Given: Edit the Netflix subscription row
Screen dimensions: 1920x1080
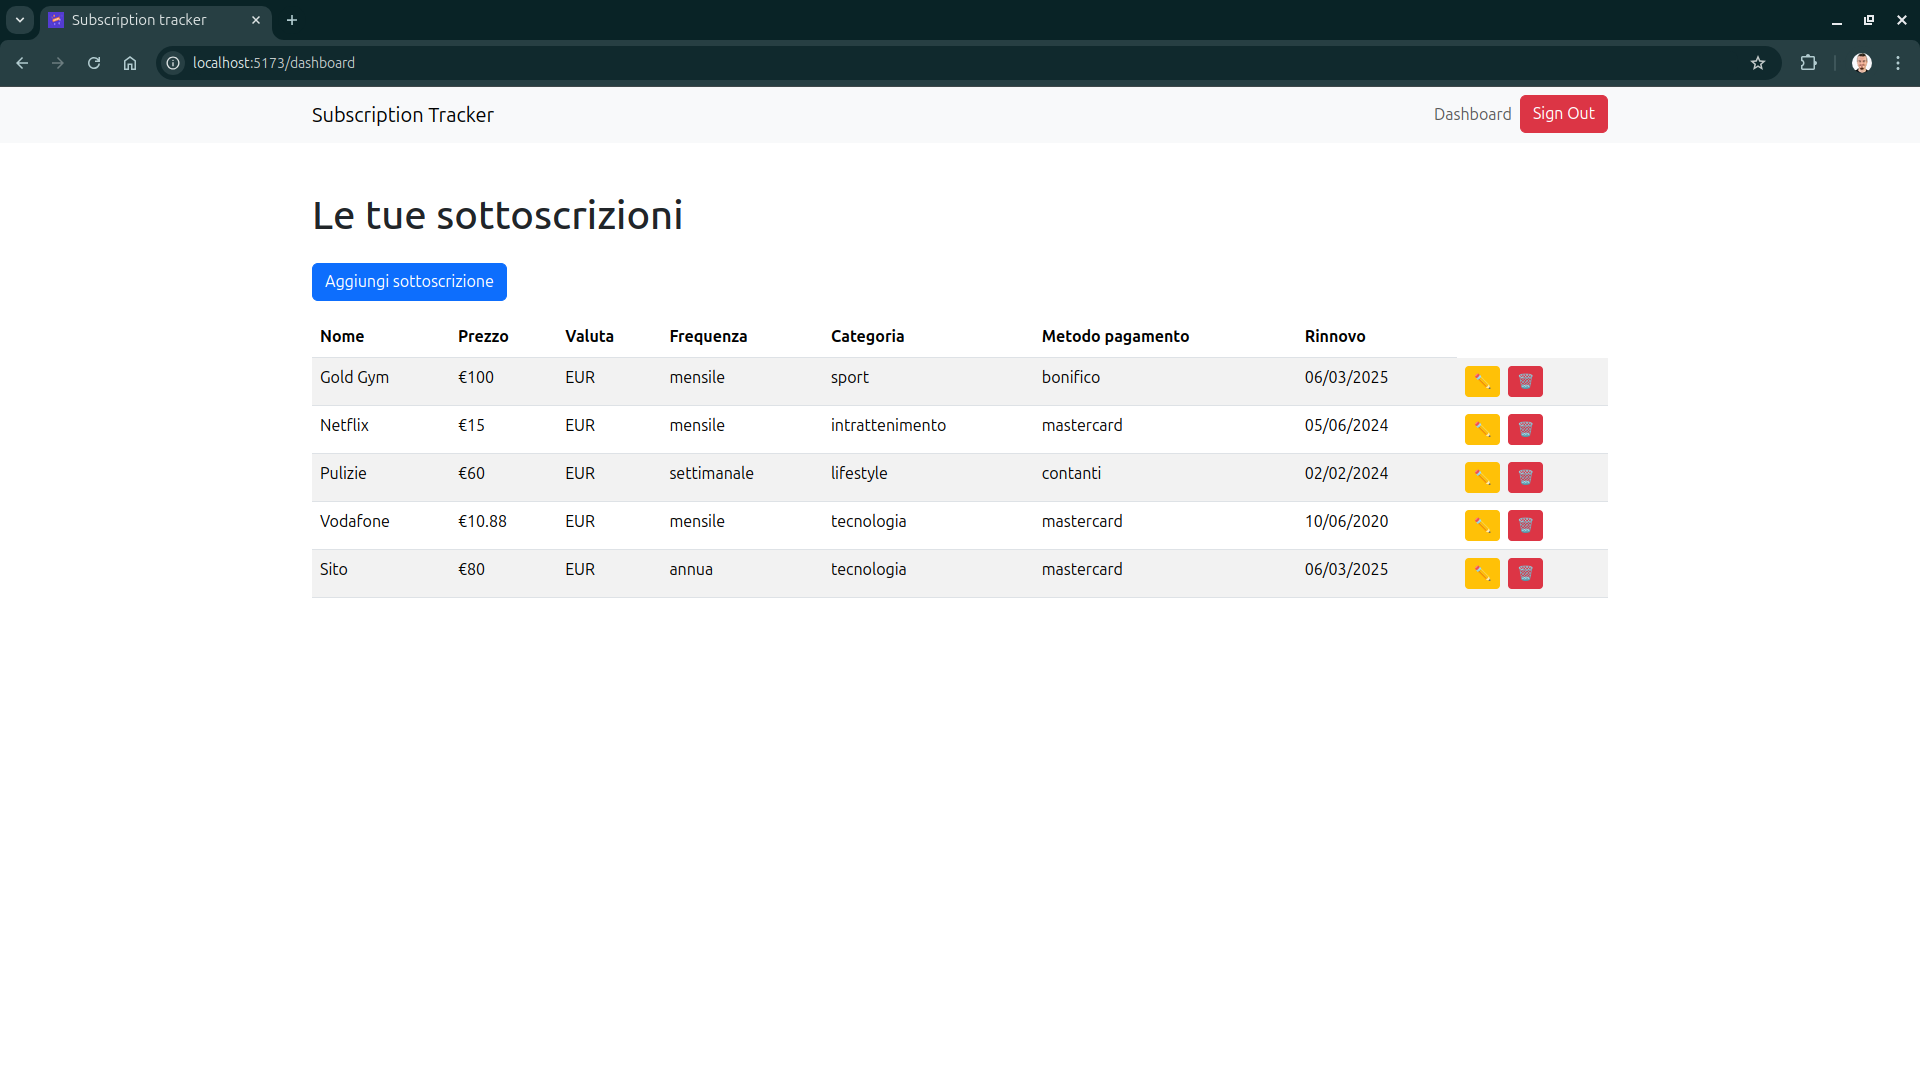Looking at the screenshot, I should point(1481,429).
